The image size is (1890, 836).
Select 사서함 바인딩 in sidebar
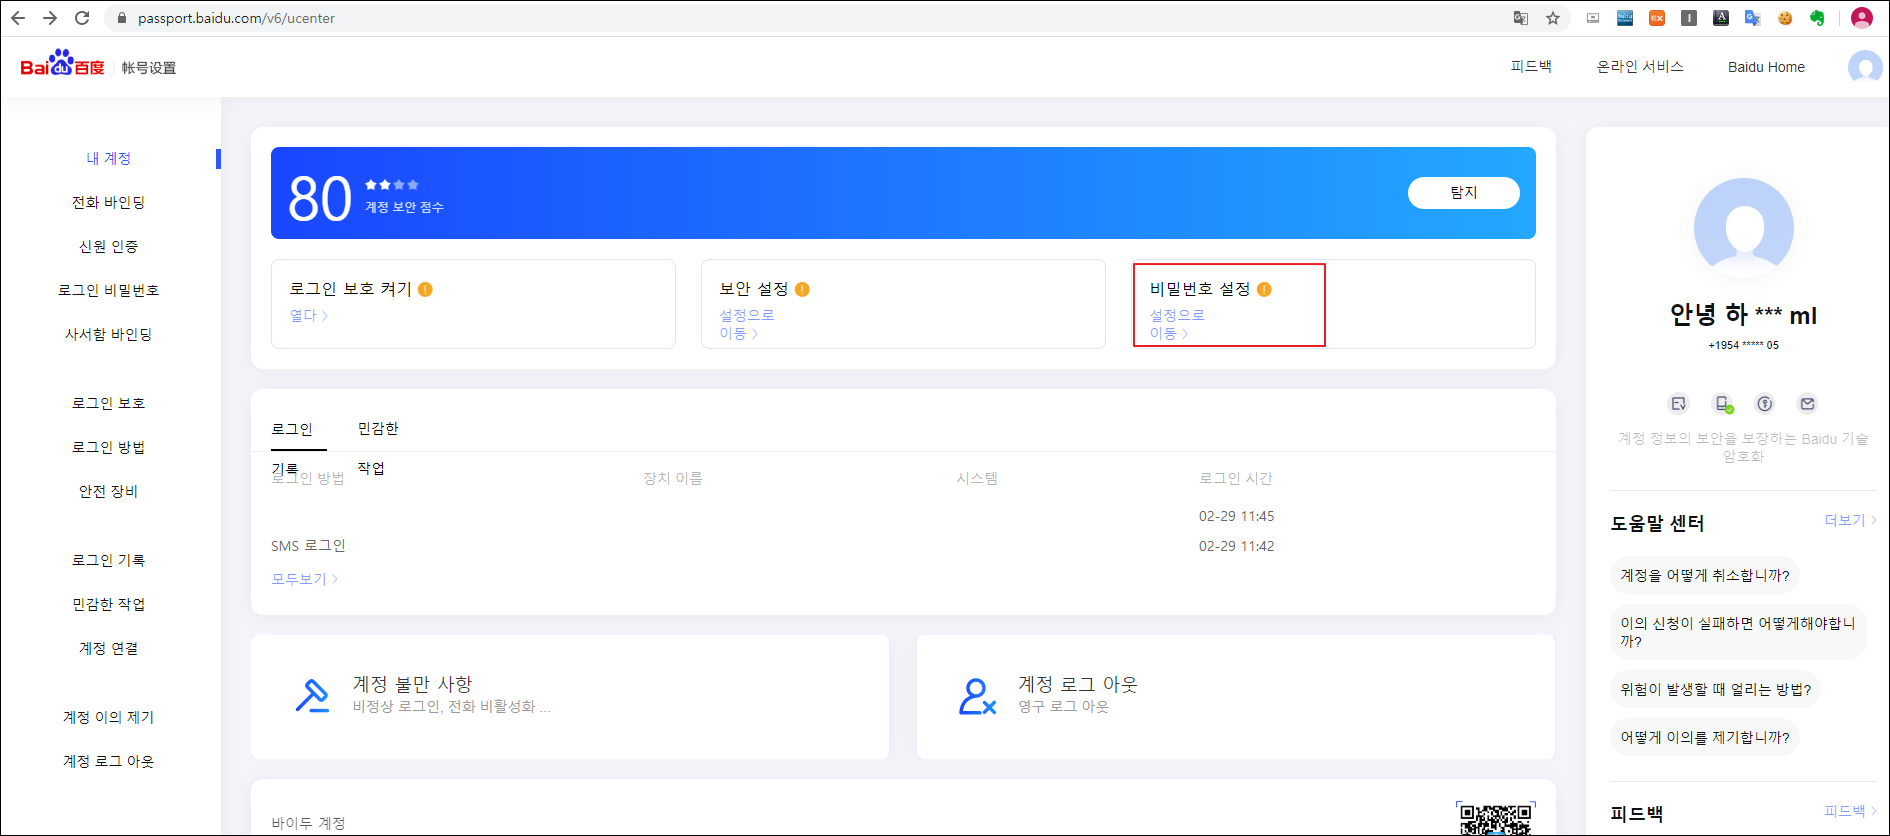coord(108,334)
